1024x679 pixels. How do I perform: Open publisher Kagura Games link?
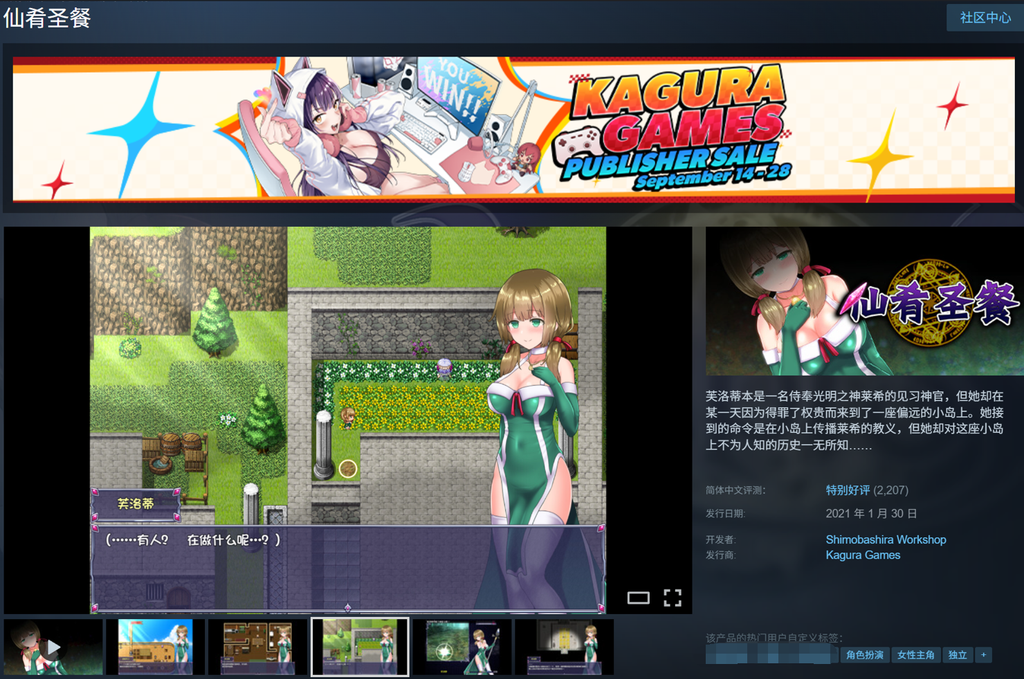click(863, 555)
